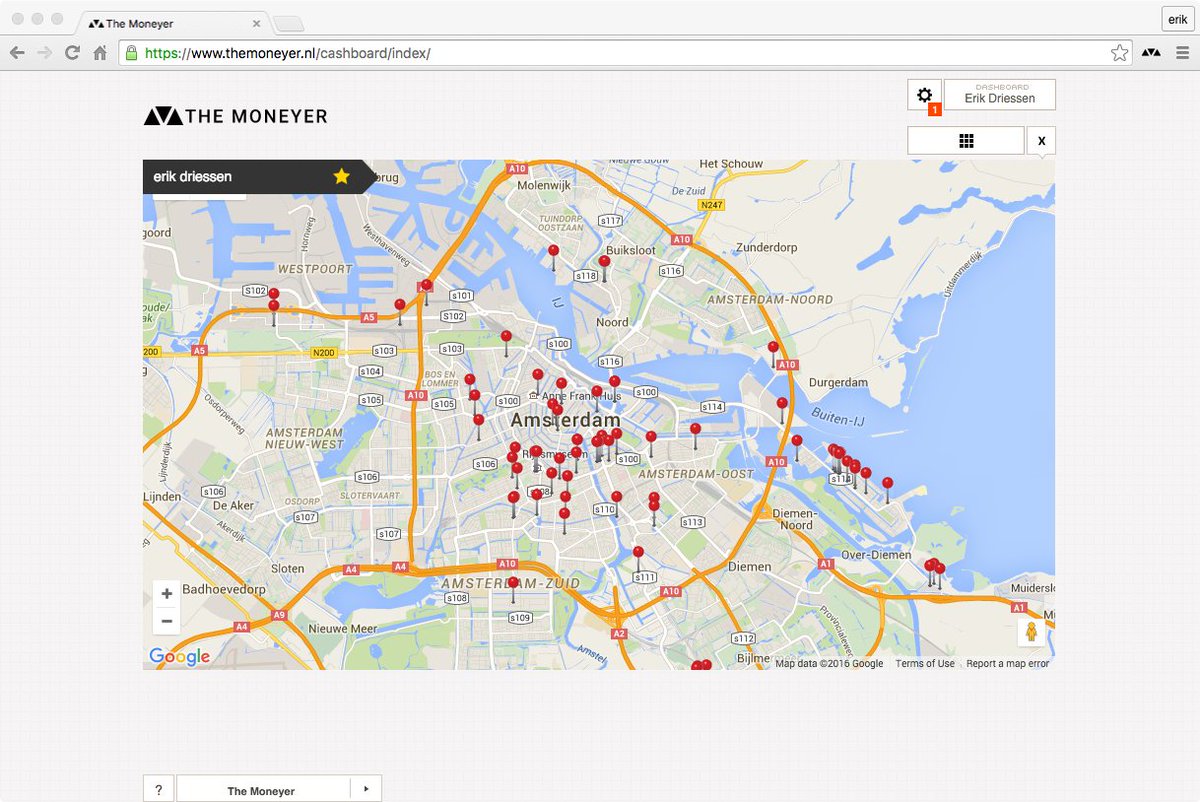
Task: Click the Anne Frank Huis label
Action: tap(580, 396)
